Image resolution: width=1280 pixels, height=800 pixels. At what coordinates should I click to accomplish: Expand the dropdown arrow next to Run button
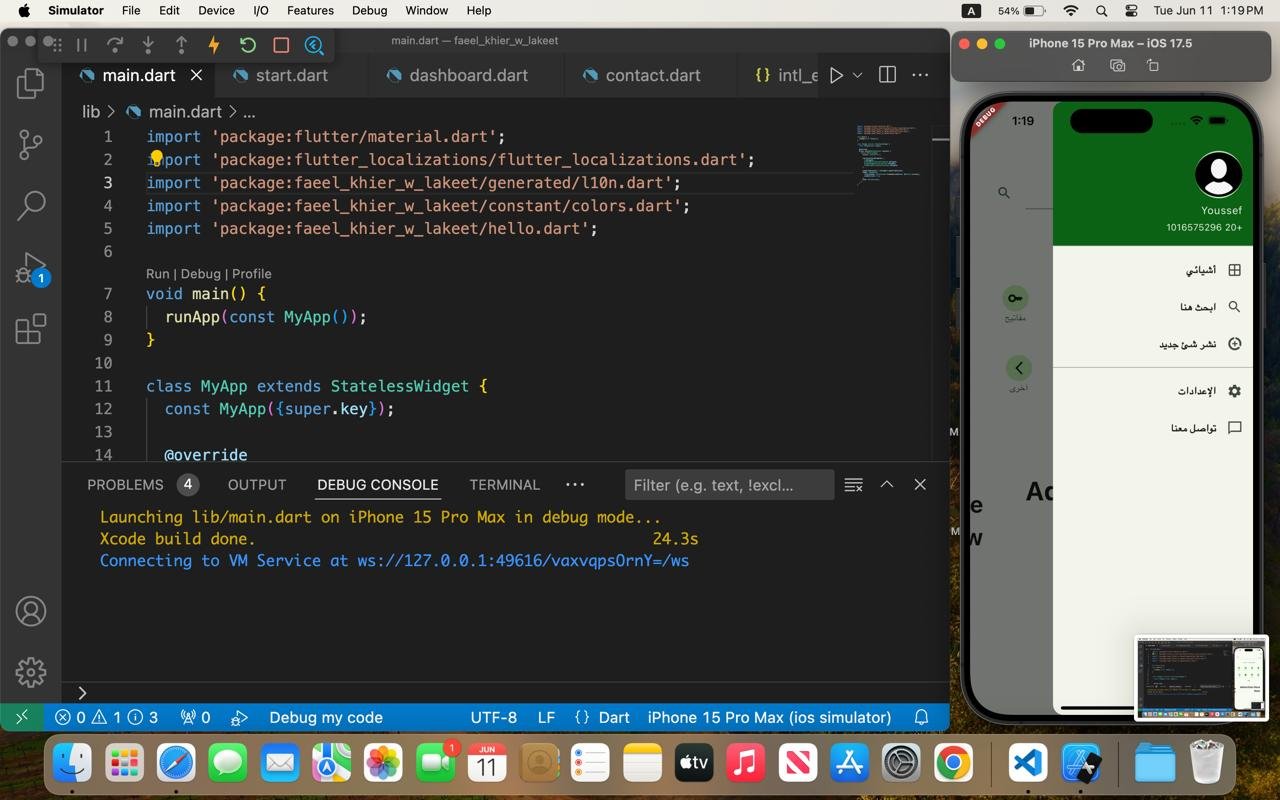click(858, 75)
